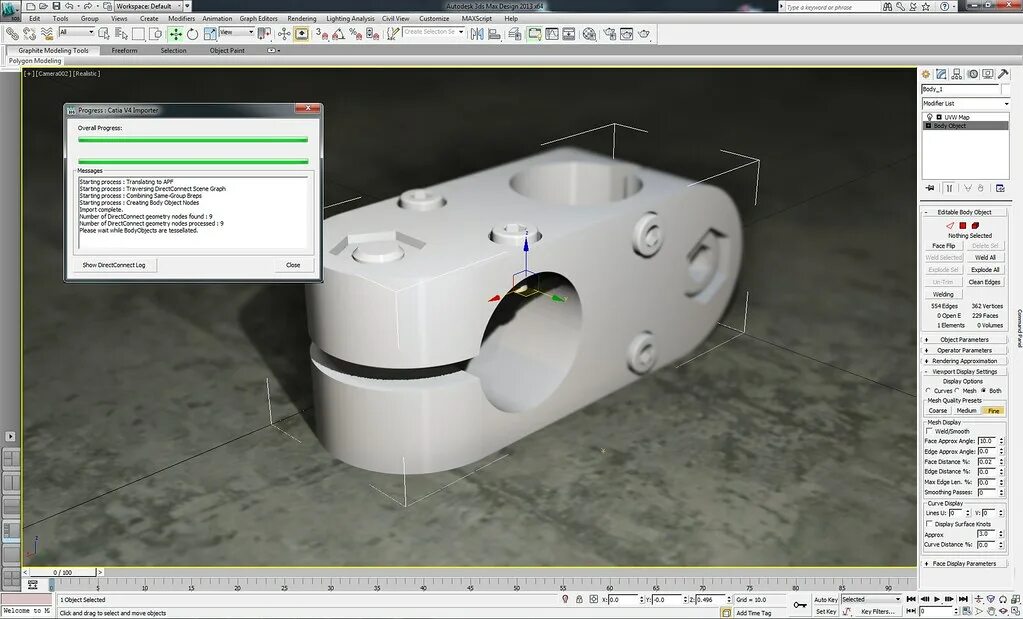The height and width of the screenshot is (619, 1023).
Task: Click the Select and Link chain icon
Action: point(12,33)
